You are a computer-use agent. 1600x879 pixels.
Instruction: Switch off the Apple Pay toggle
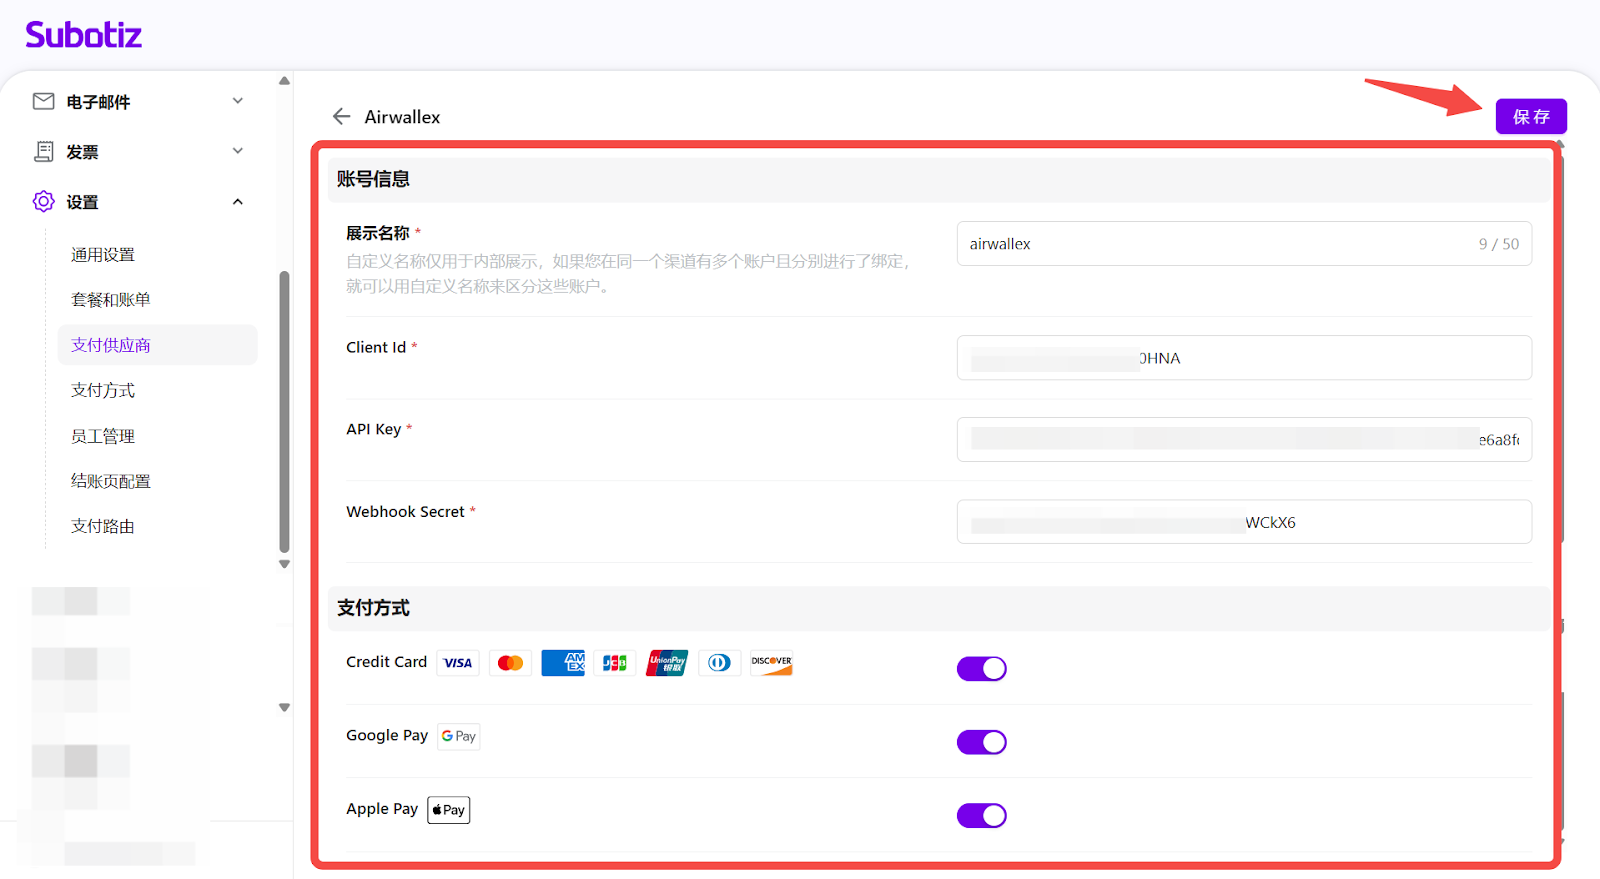(981, 816)
